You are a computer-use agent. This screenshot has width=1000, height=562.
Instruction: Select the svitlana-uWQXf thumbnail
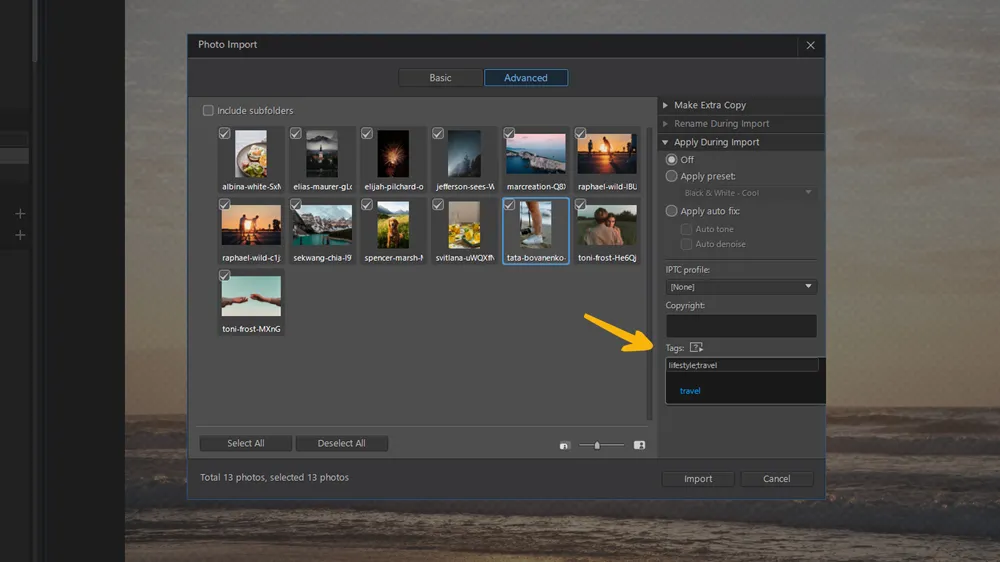point(464,225)
